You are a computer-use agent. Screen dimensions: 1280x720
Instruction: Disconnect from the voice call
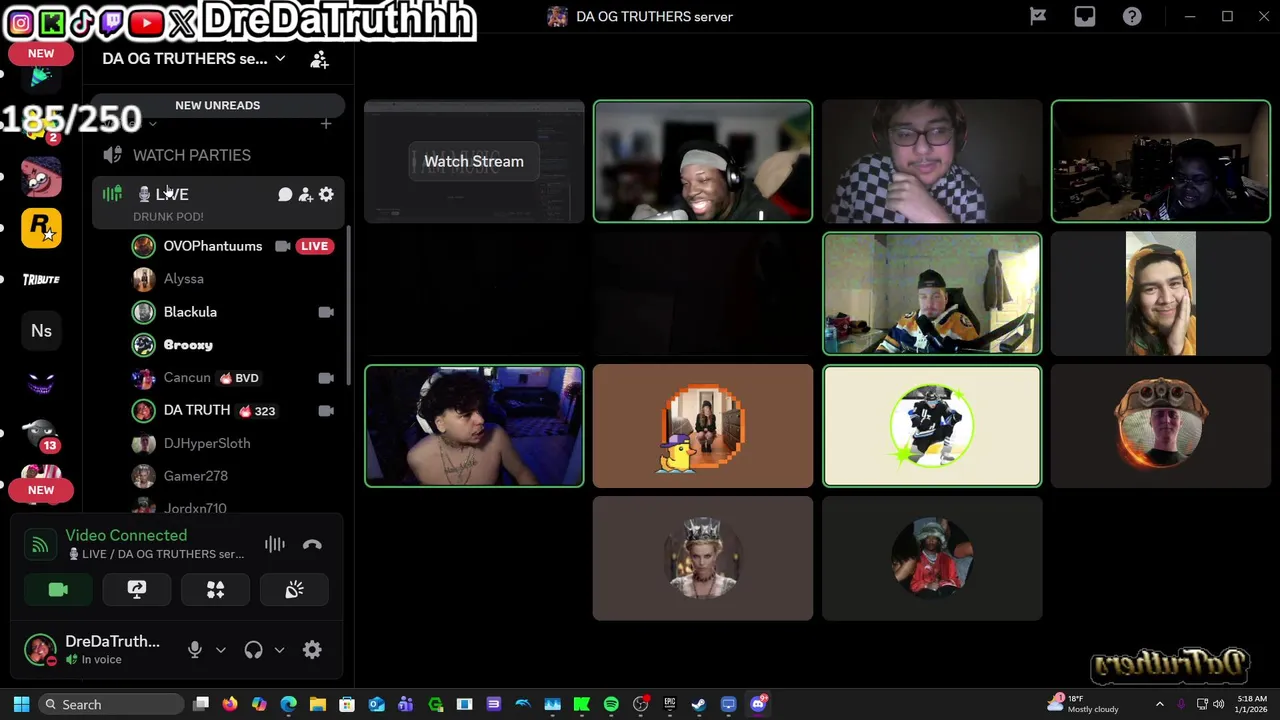point(312,544)
